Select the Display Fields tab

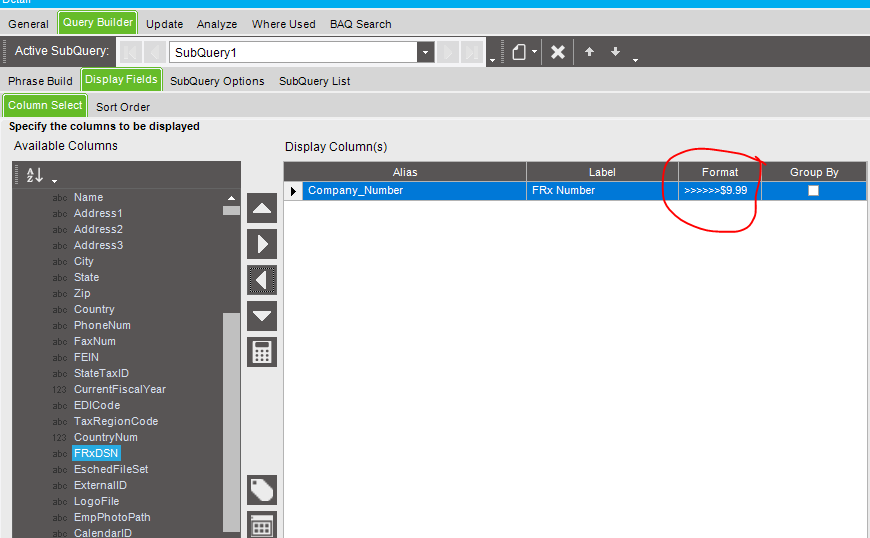(121, 79)
